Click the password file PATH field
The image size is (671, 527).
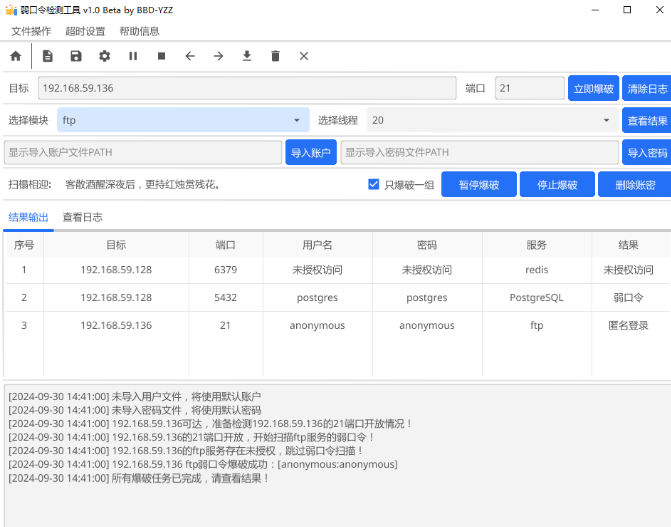click(x=480, y=152)
